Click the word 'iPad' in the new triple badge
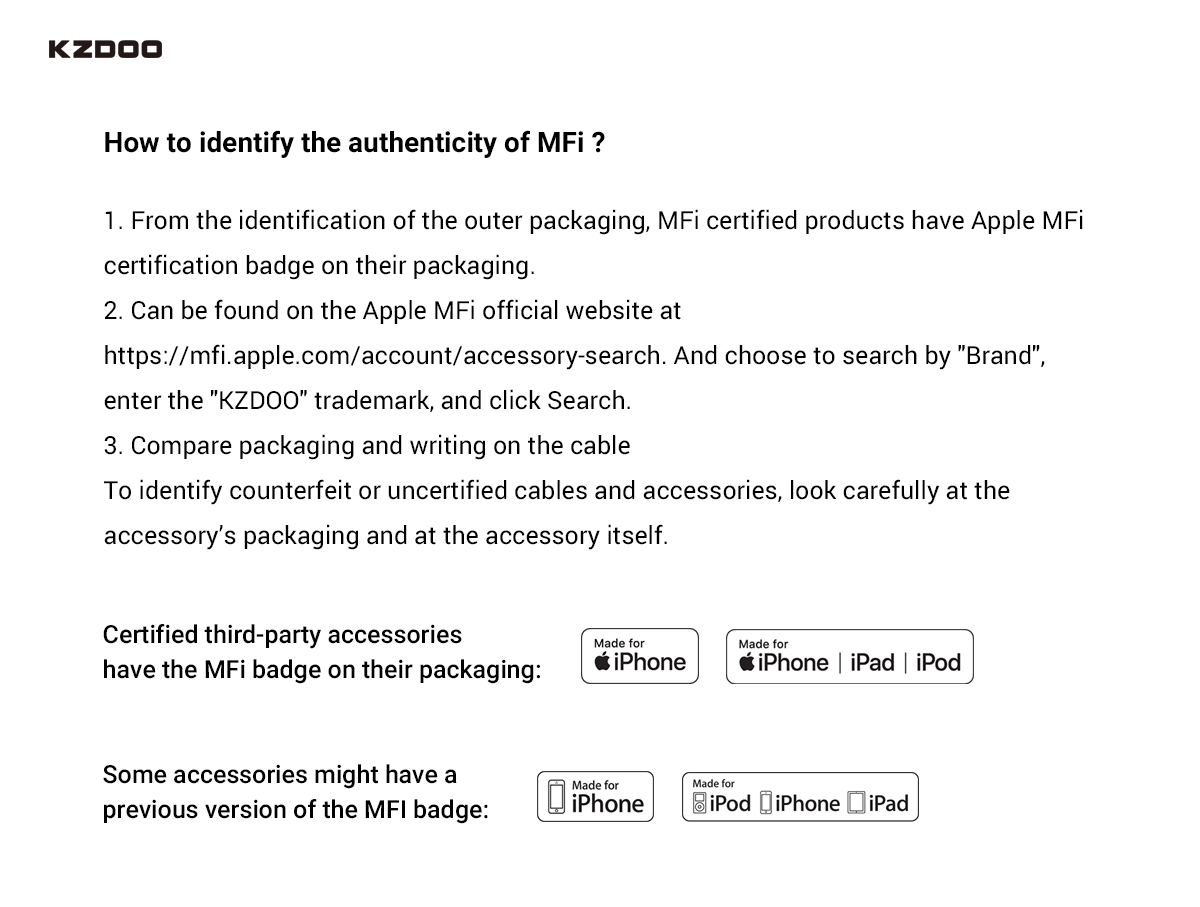1200x907 pixels. pyautogui.click(x=872, y=662)
